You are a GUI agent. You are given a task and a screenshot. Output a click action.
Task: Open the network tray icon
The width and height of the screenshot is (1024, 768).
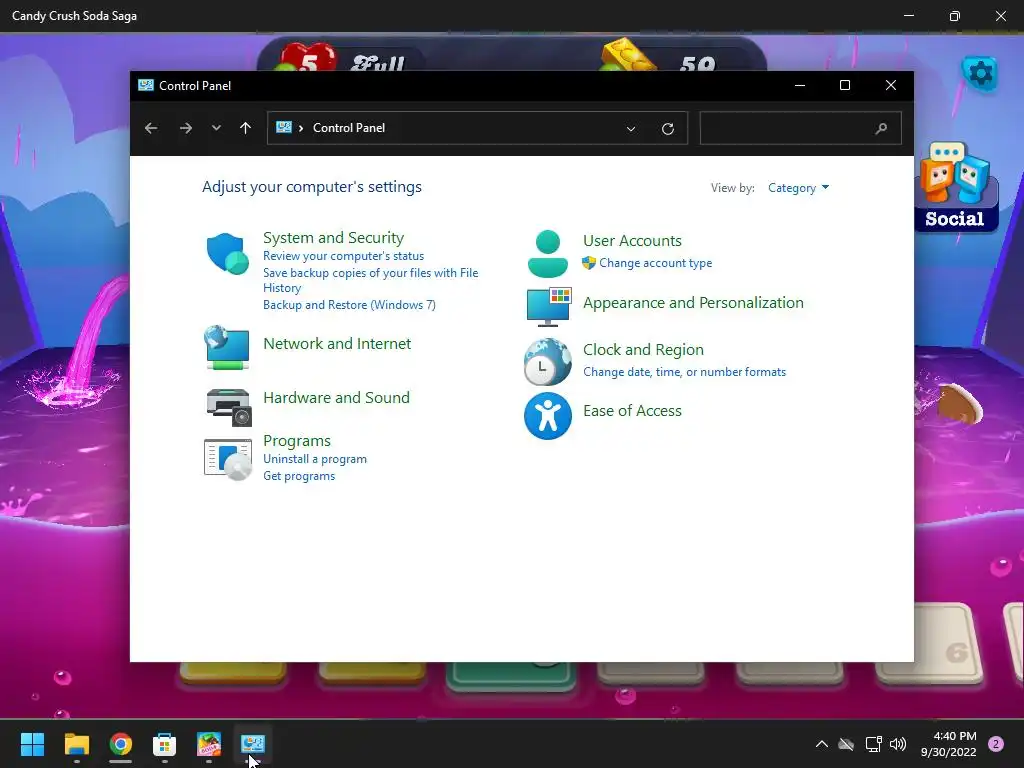[x=873, y=744]
